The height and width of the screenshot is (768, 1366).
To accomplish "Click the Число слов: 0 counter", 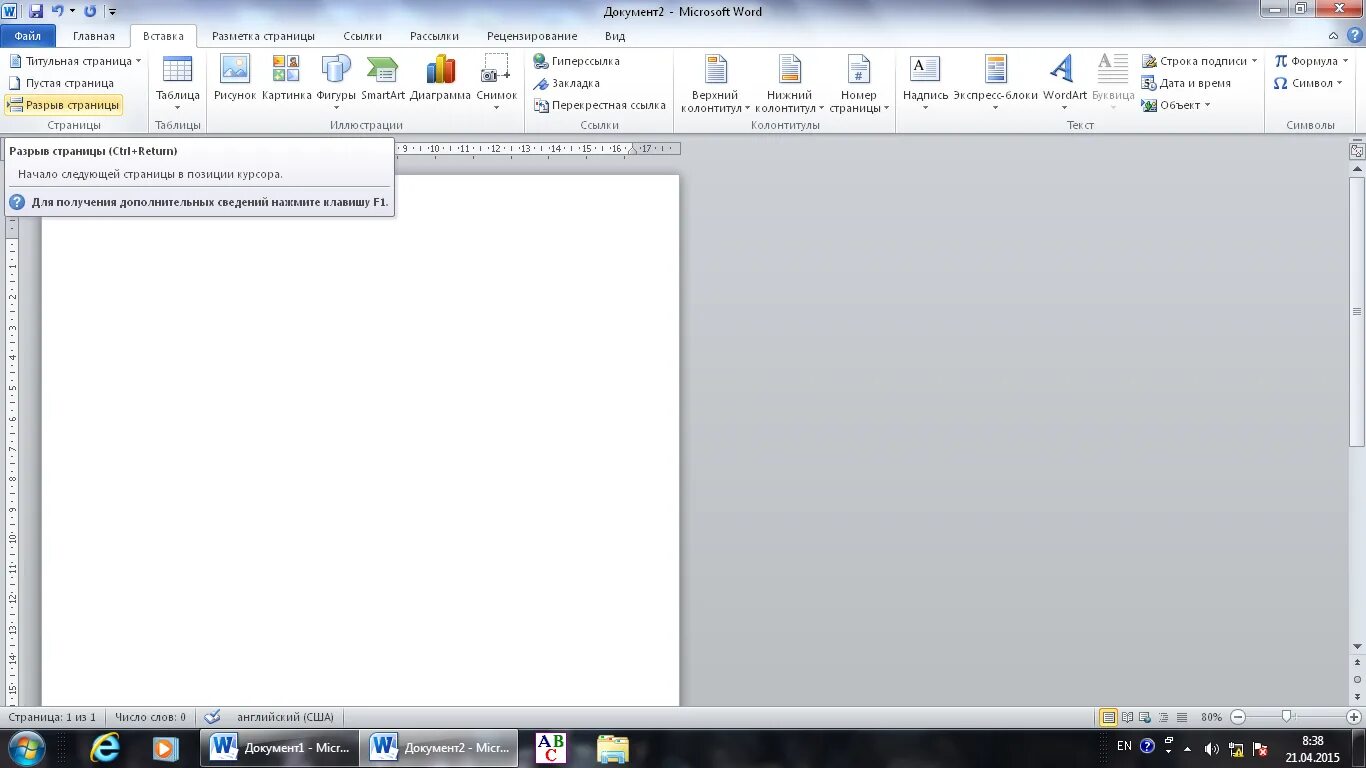I will (150, 717).
